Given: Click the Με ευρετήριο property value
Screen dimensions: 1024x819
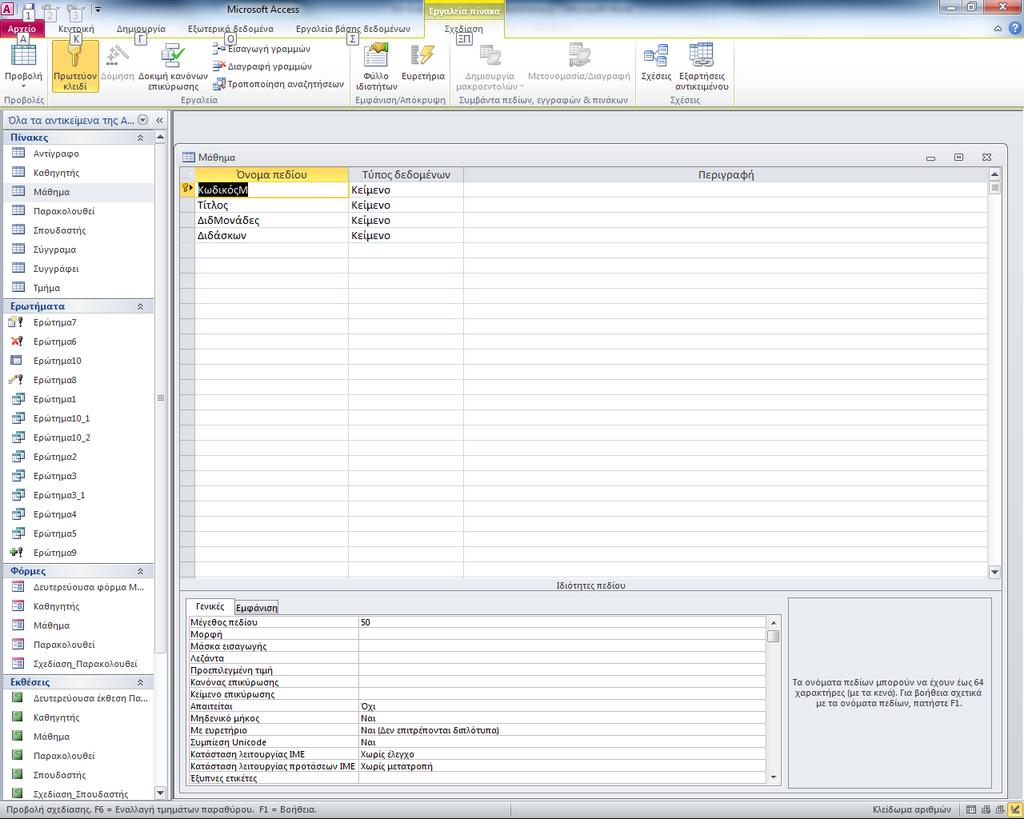Looking at the screenshot, I should (x=562, y=730).
